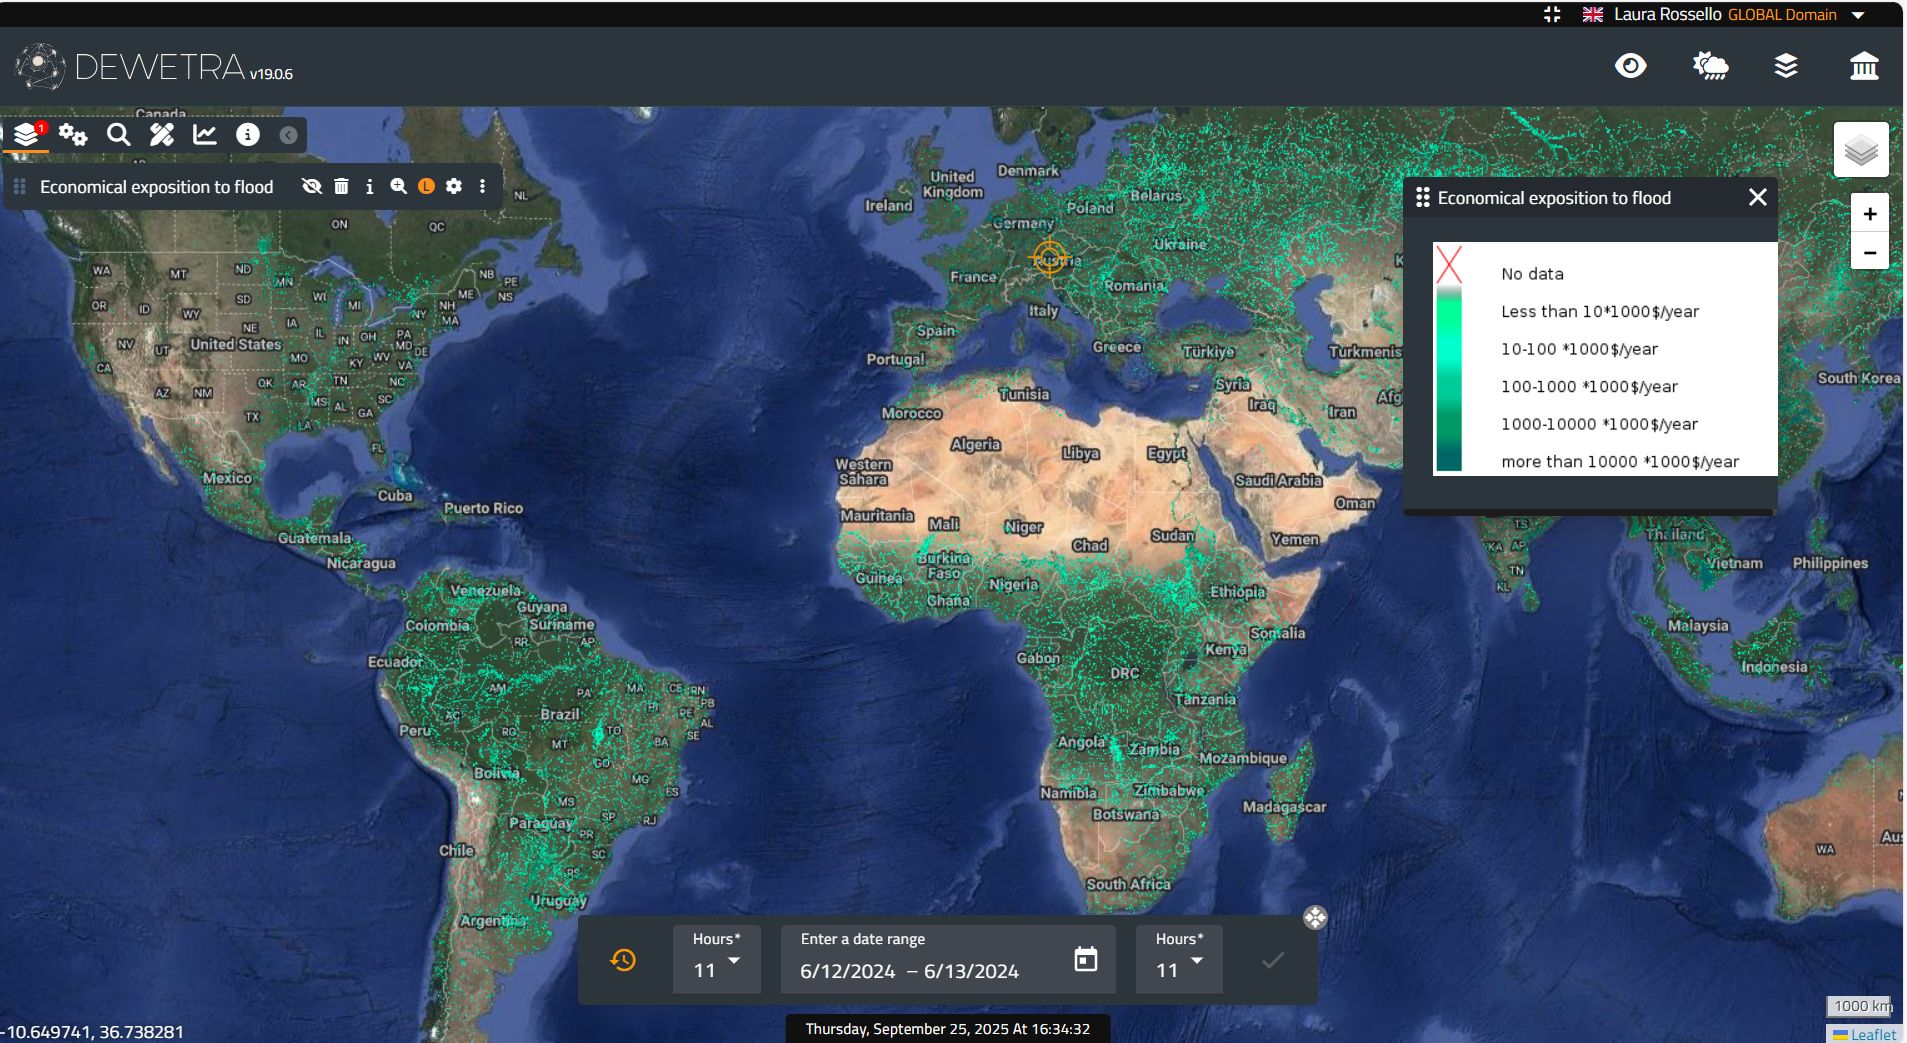Open the calendar date picker icon
1907x1043 pixels.
point(1085,960)
